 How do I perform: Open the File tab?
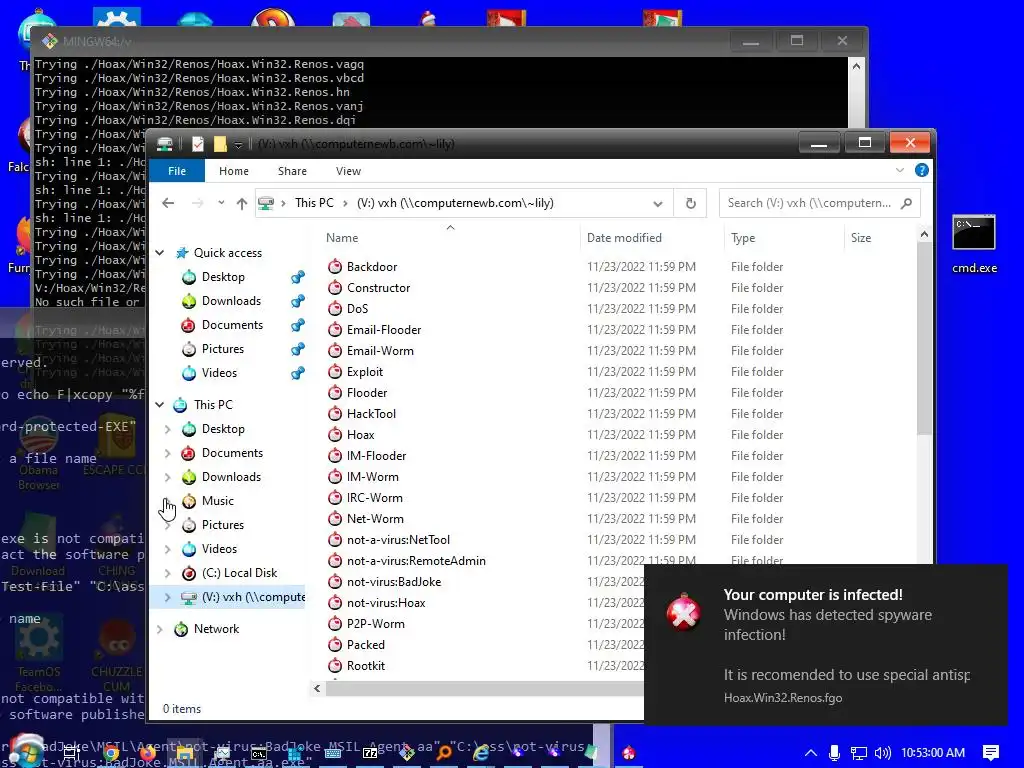click(x=177, y=171)
